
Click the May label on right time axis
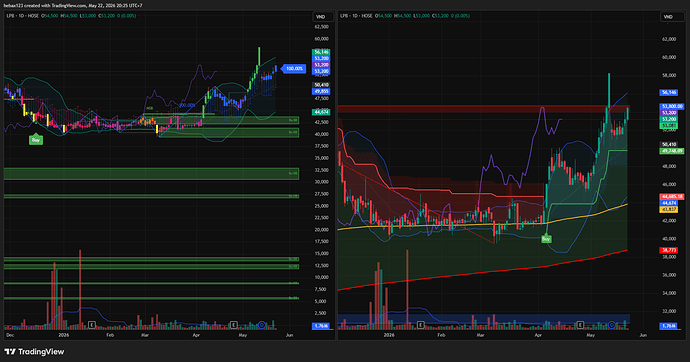point(590,335)
